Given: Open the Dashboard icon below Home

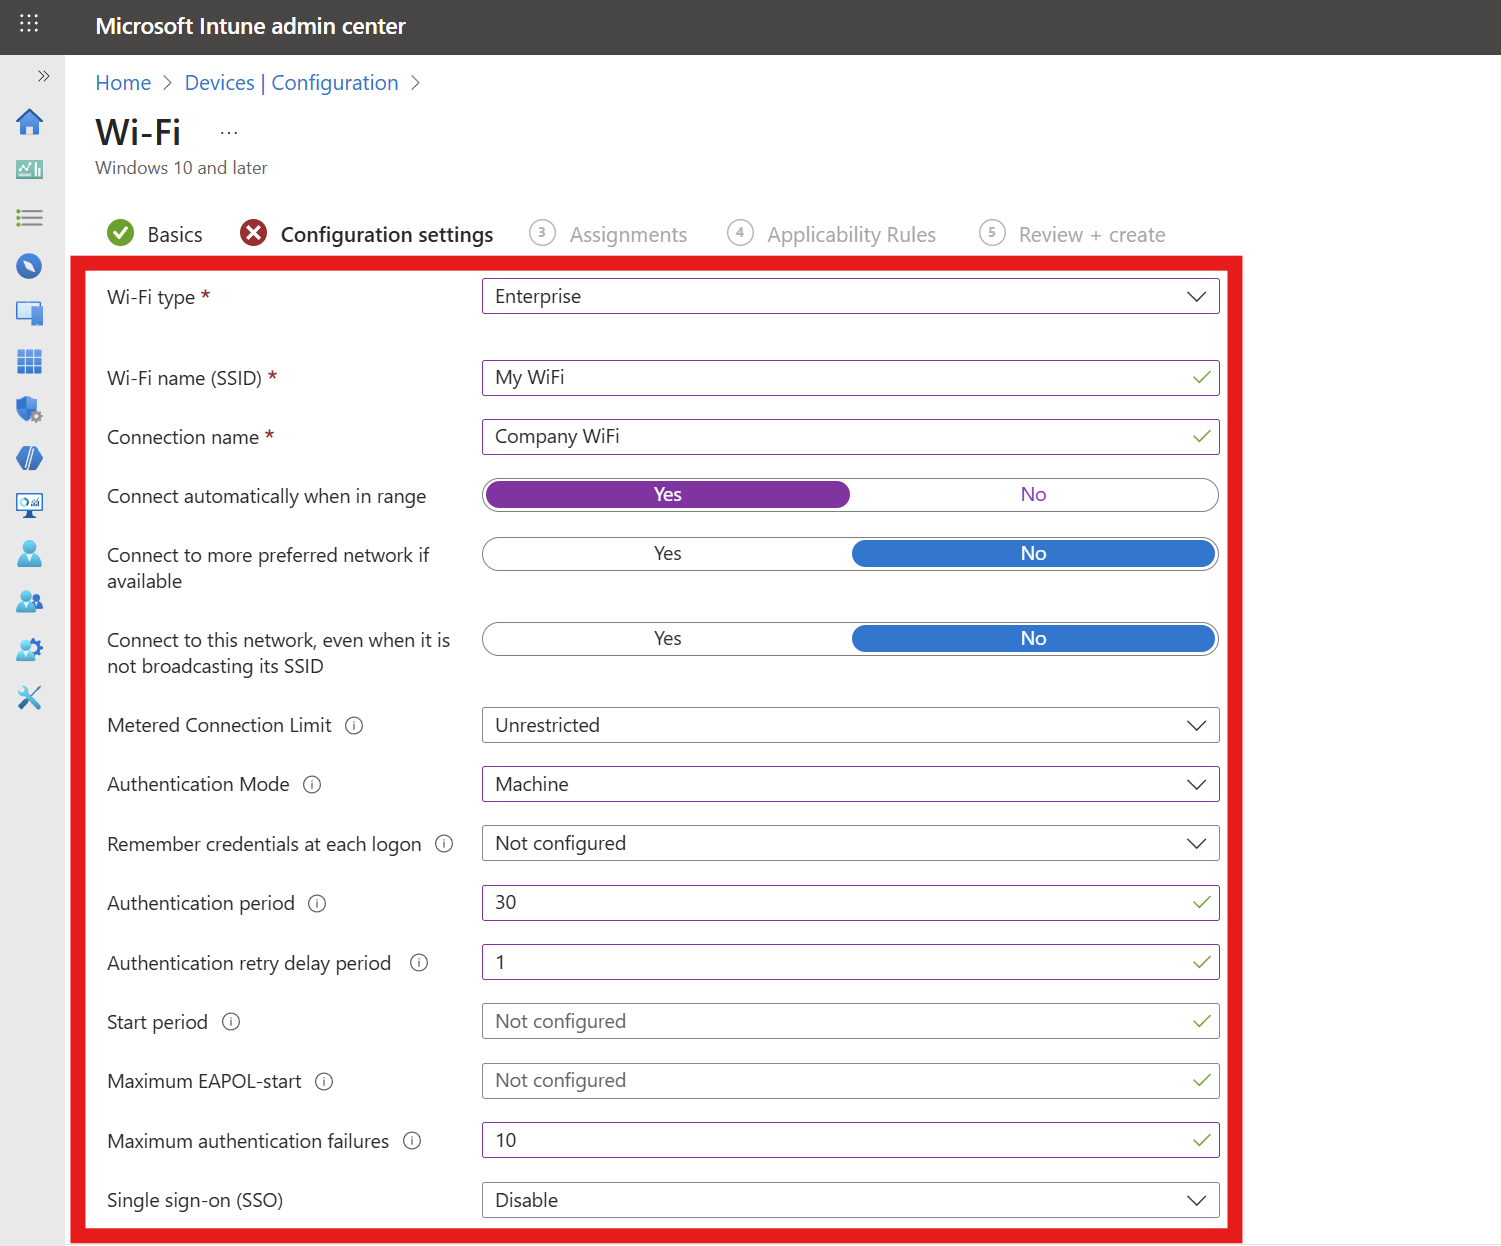Looking at the screenshot, I should (x=30, y=169).
